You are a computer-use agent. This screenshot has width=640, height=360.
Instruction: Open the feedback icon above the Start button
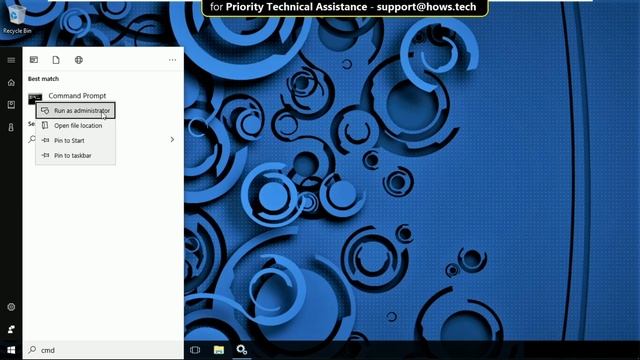11,329
